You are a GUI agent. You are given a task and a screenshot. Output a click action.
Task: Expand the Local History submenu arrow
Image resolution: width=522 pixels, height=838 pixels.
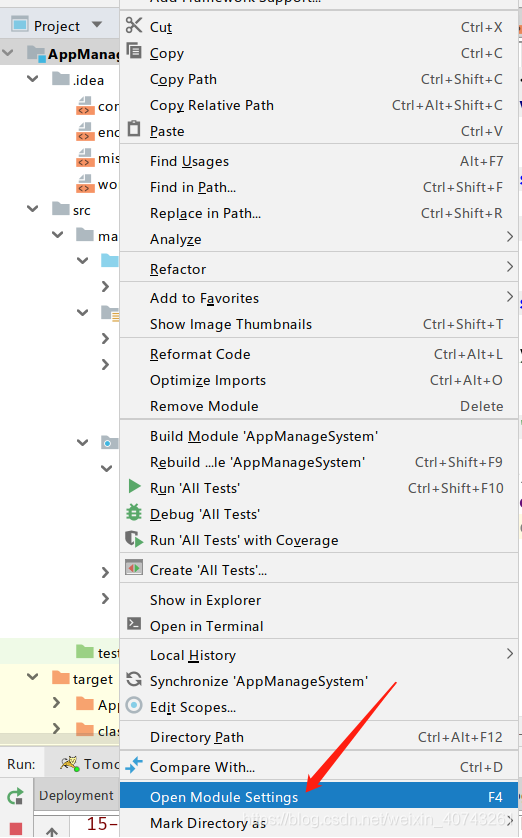point(510,653)
